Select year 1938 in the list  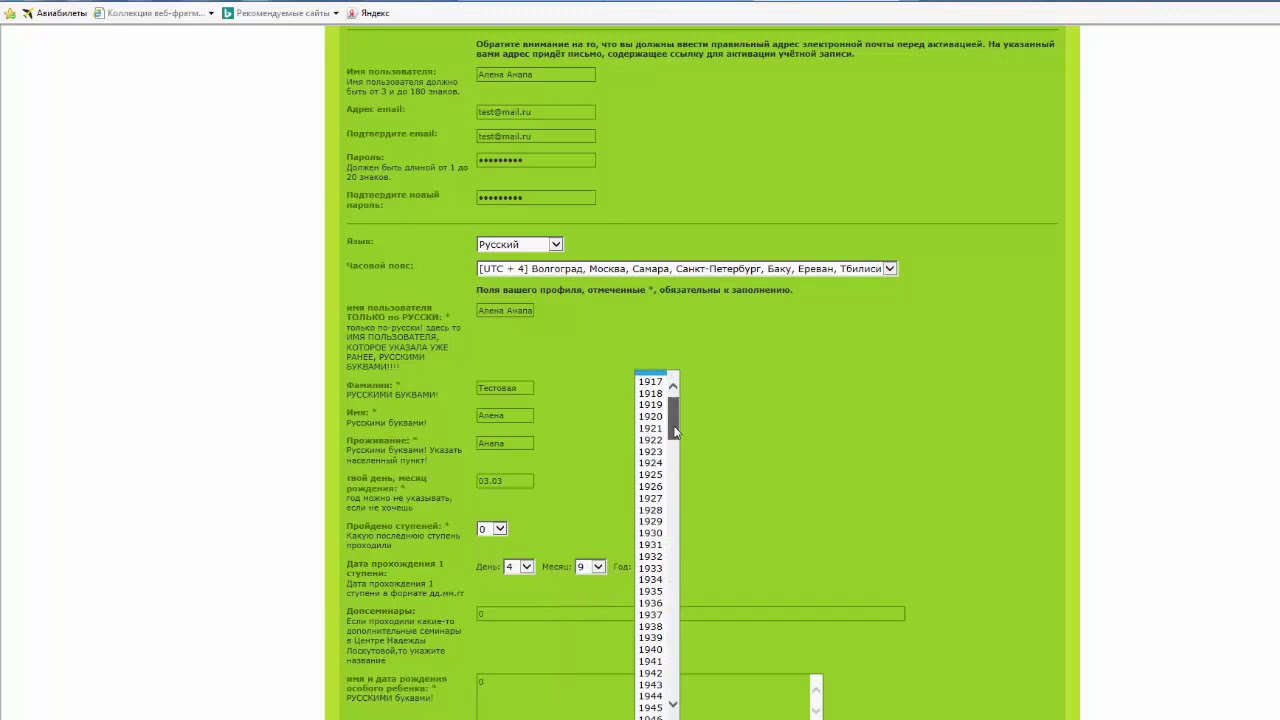coord(650,626)
